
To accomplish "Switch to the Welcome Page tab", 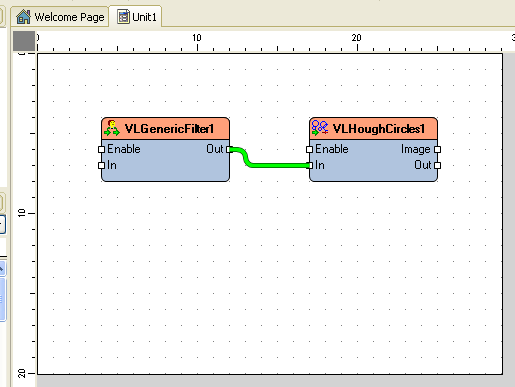I will (x=60, y=17).
